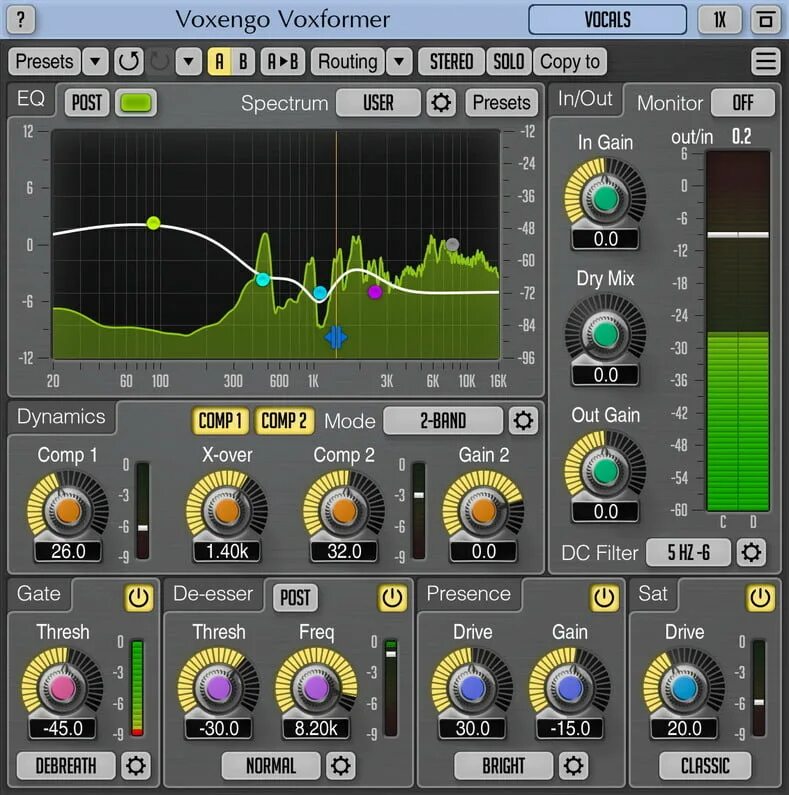789x795 pixels.
Task: Open DC Filter 5 HZ -6 selector
Action: pos(688,552)
